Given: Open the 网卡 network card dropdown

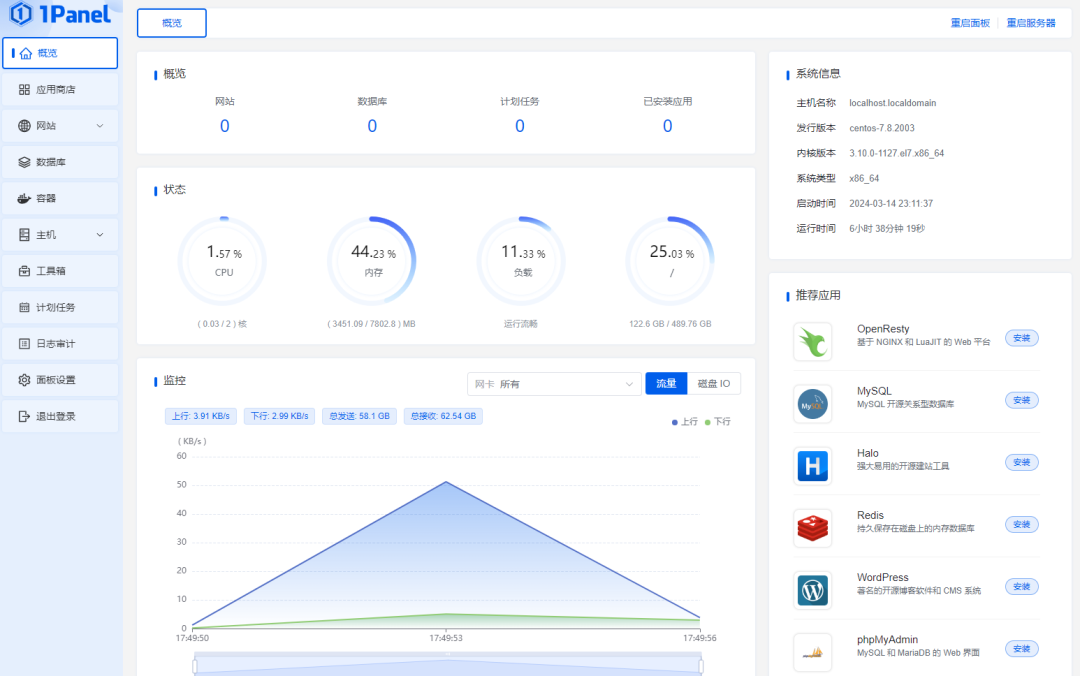Looking at the screenshot, I should [x=554, y=384].
